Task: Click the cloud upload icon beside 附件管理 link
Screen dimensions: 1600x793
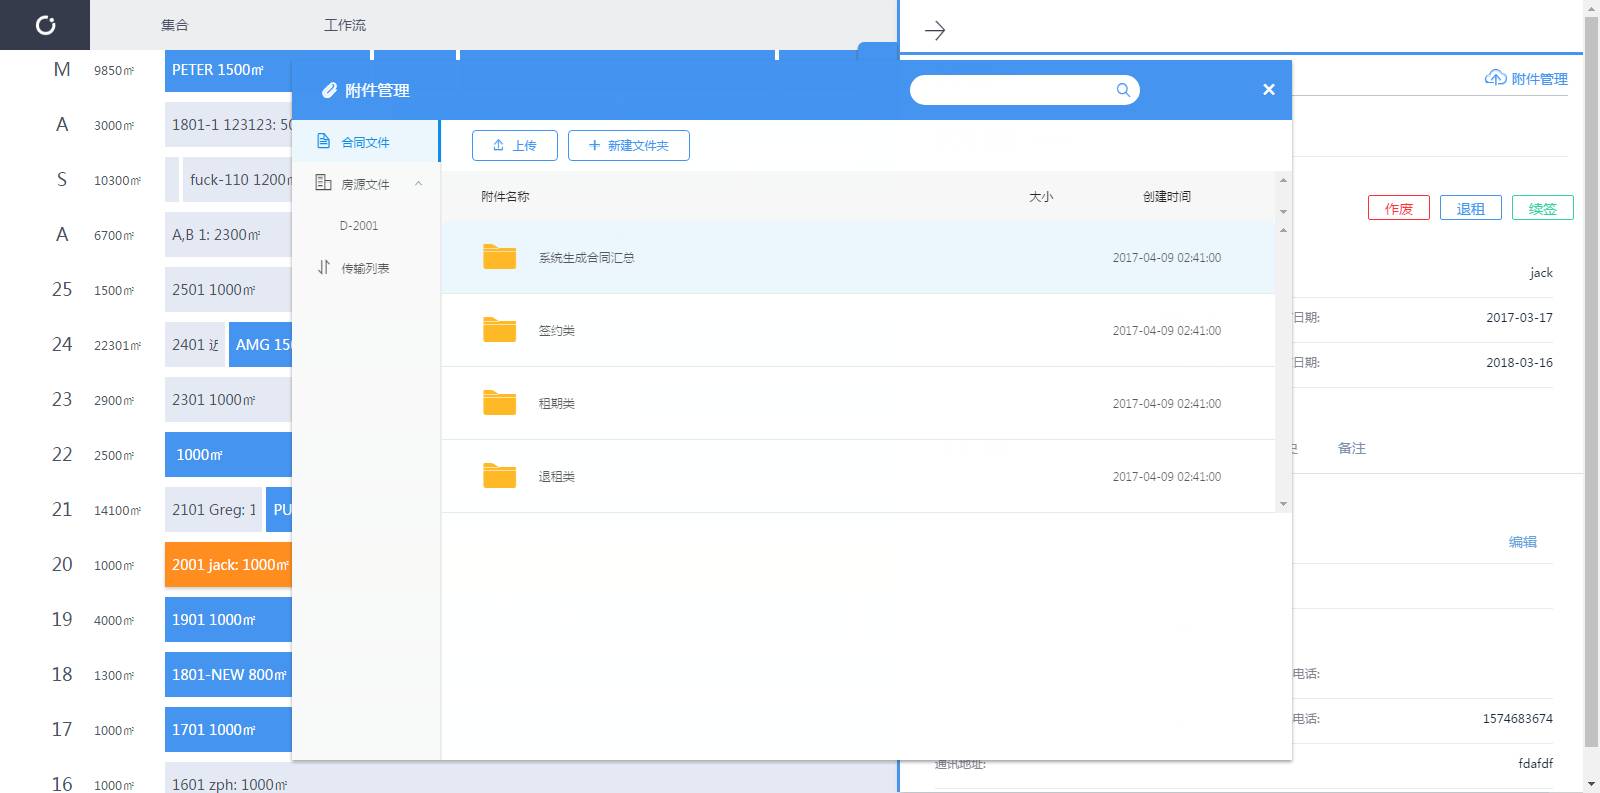Action: coord(1495,78)
